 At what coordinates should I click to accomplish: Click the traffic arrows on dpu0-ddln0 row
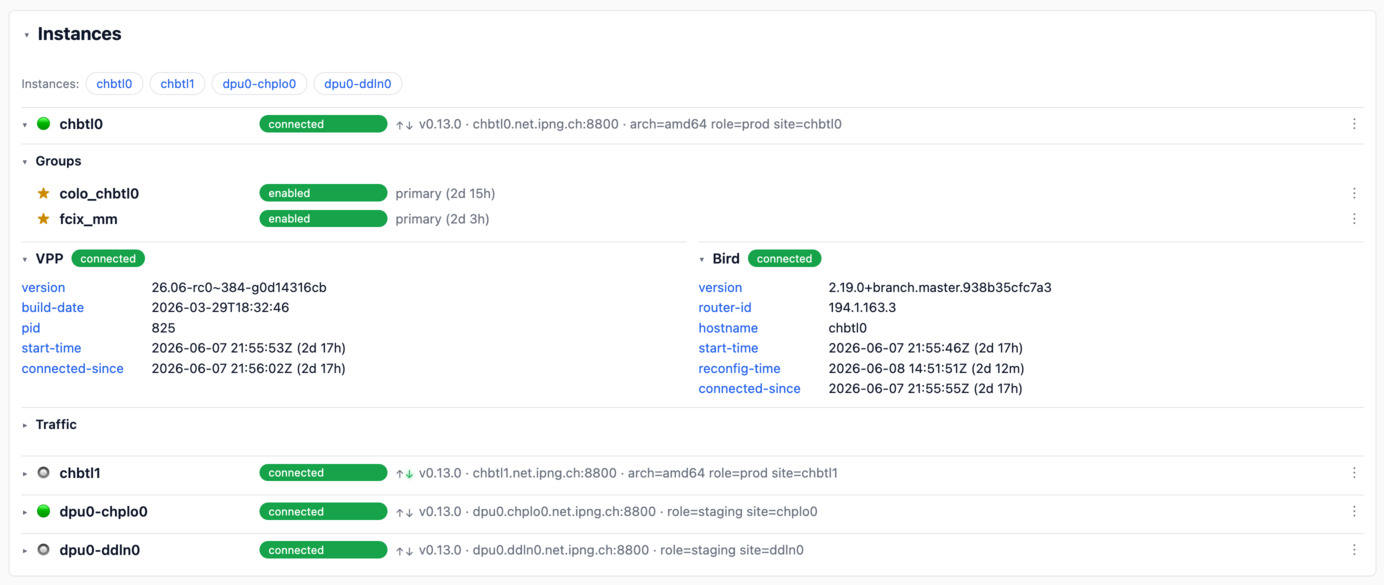(x=404, y=551)
